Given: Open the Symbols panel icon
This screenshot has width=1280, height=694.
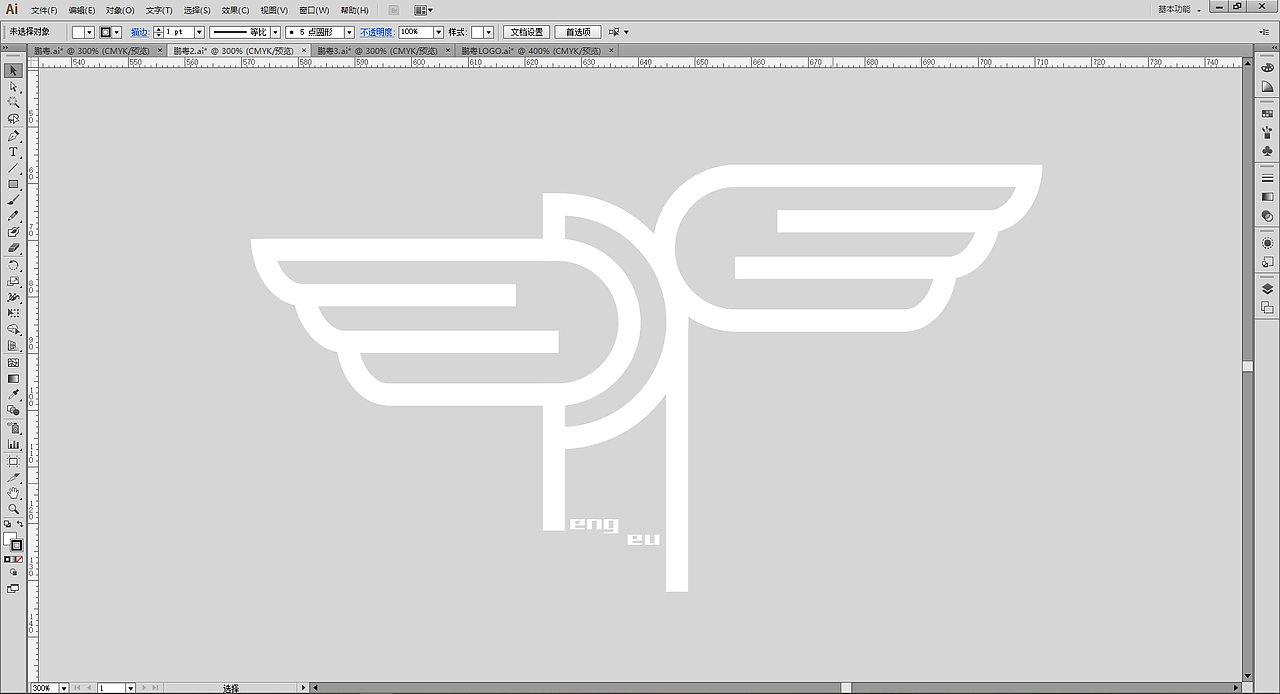Looking at the screenshot, I should (x=1267, y=151).
